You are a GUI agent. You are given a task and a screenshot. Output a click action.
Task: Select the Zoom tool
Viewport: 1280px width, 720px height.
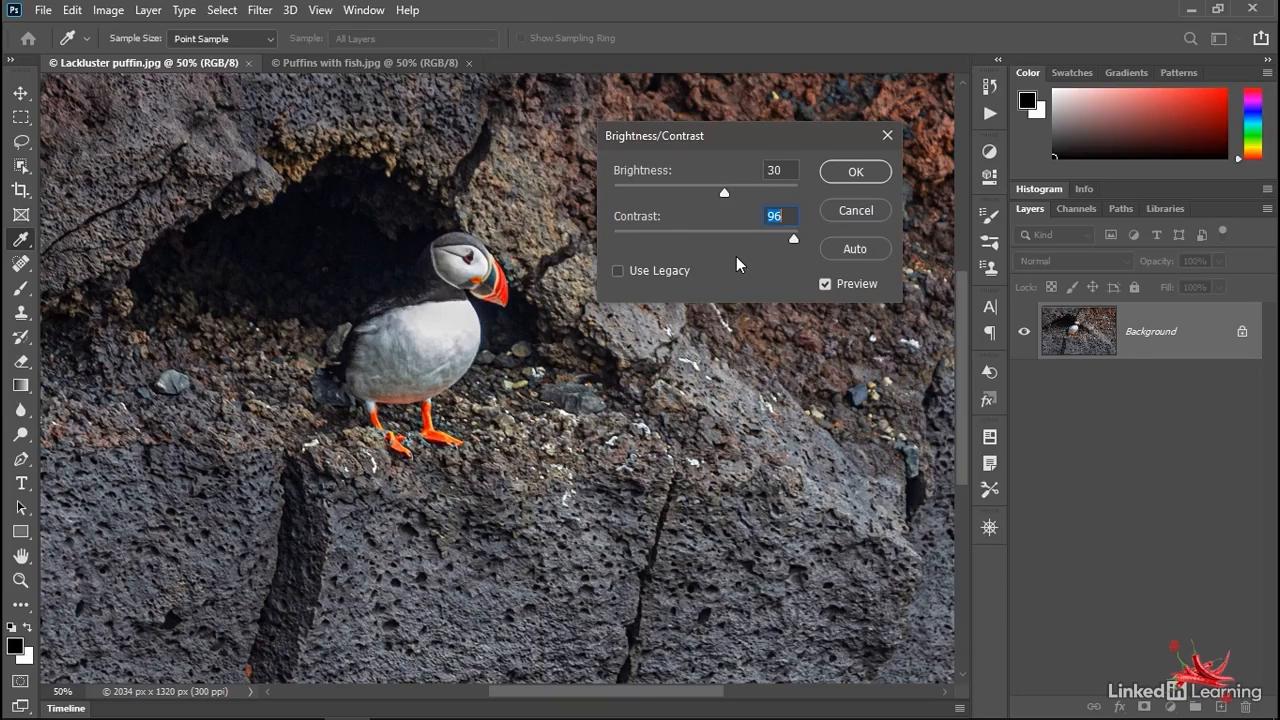coord(21,580)
